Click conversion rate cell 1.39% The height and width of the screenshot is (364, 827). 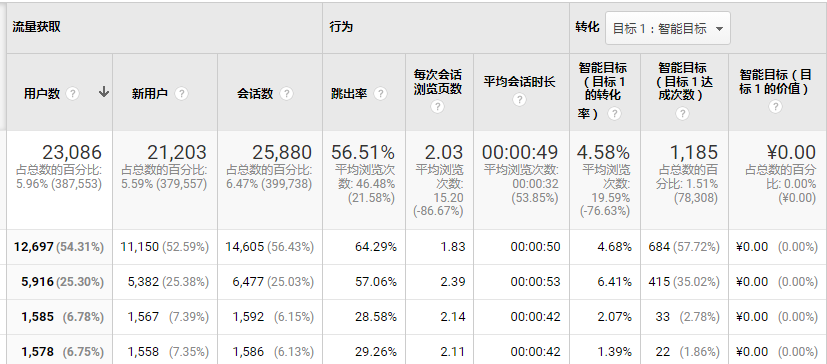click(614, 352)
